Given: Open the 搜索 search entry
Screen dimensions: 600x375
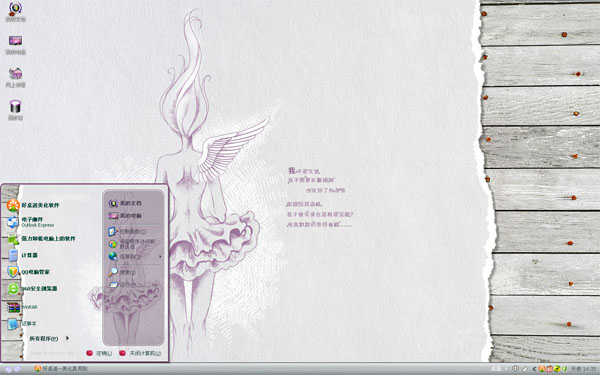Looking at the screenshot, I should coord(122,272).
